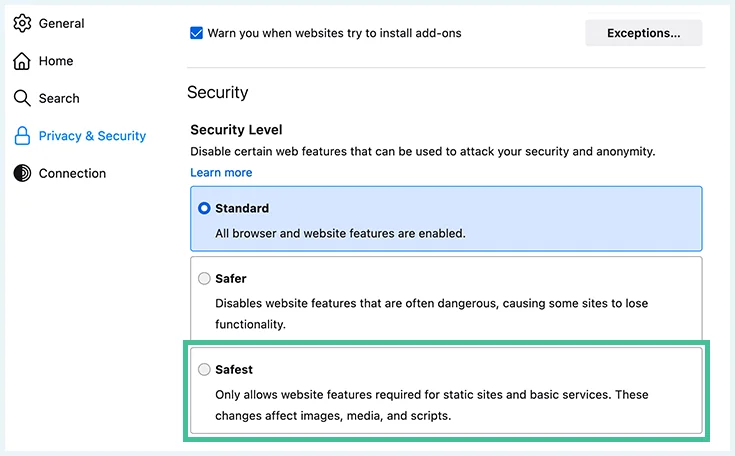Open the General settings label
The width and height of the screenshot is (735, 456).
pos(61,23)
